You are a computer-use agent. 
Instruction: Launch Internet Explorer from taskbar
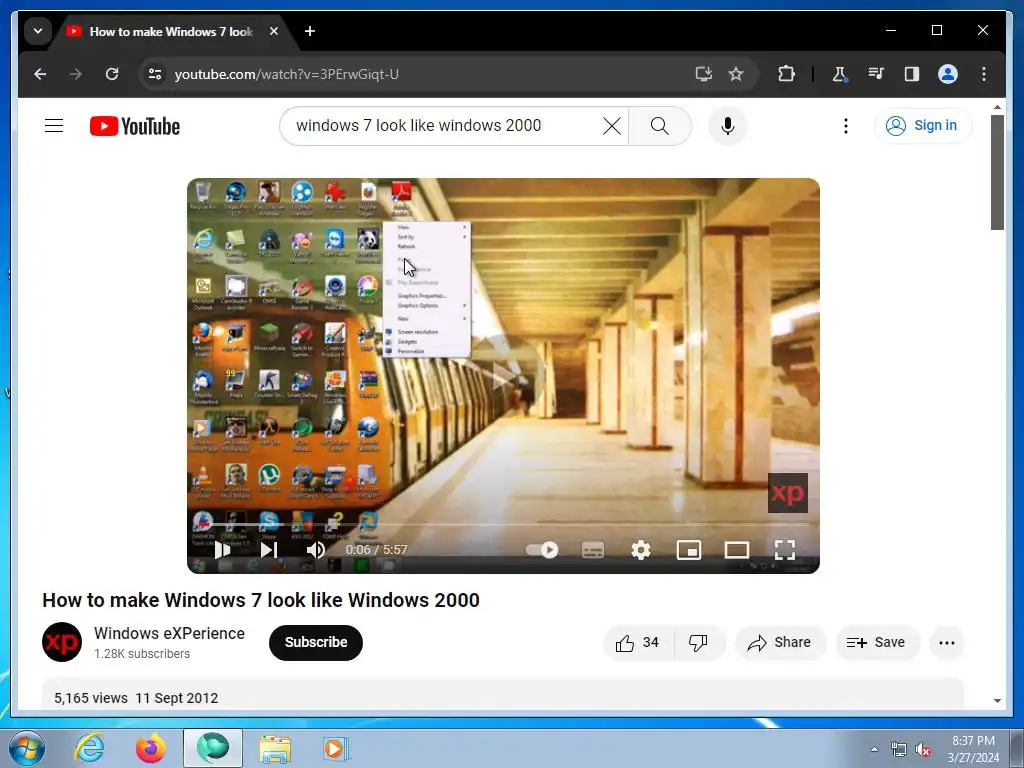tap(89, 748)
